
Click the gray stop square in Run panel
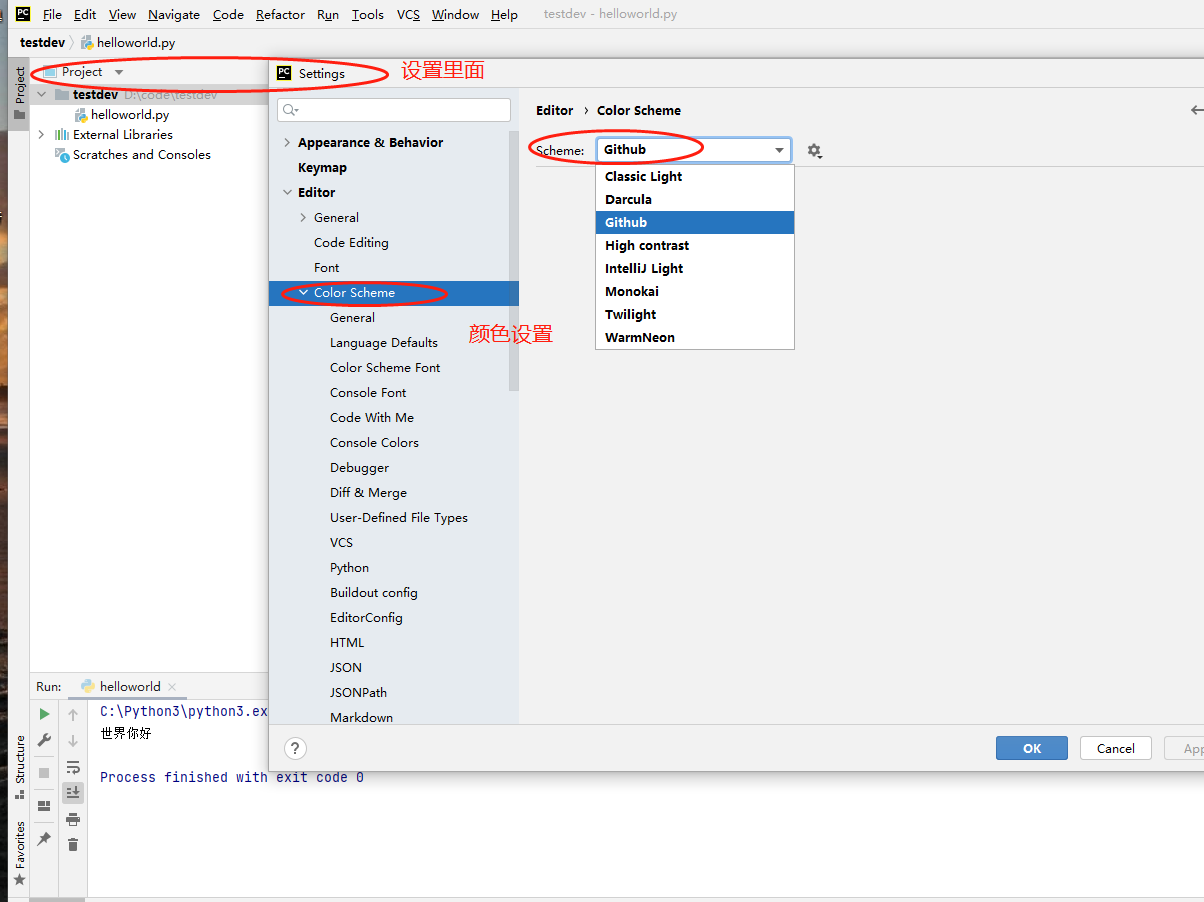(x=44, y=773)
